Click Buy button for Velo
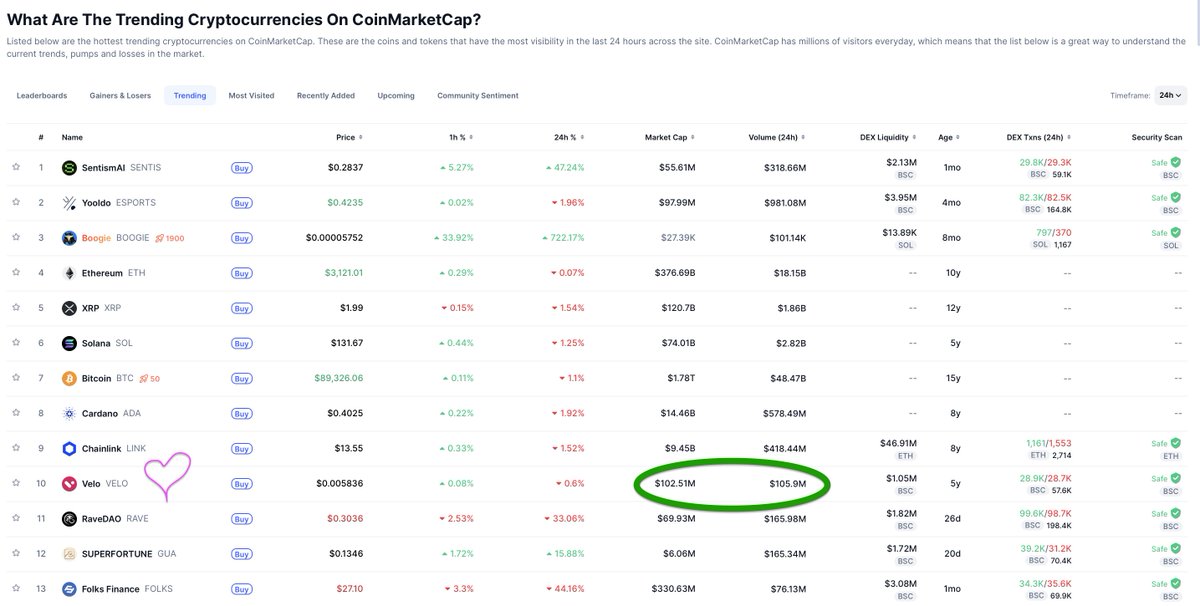 [241, 484]
